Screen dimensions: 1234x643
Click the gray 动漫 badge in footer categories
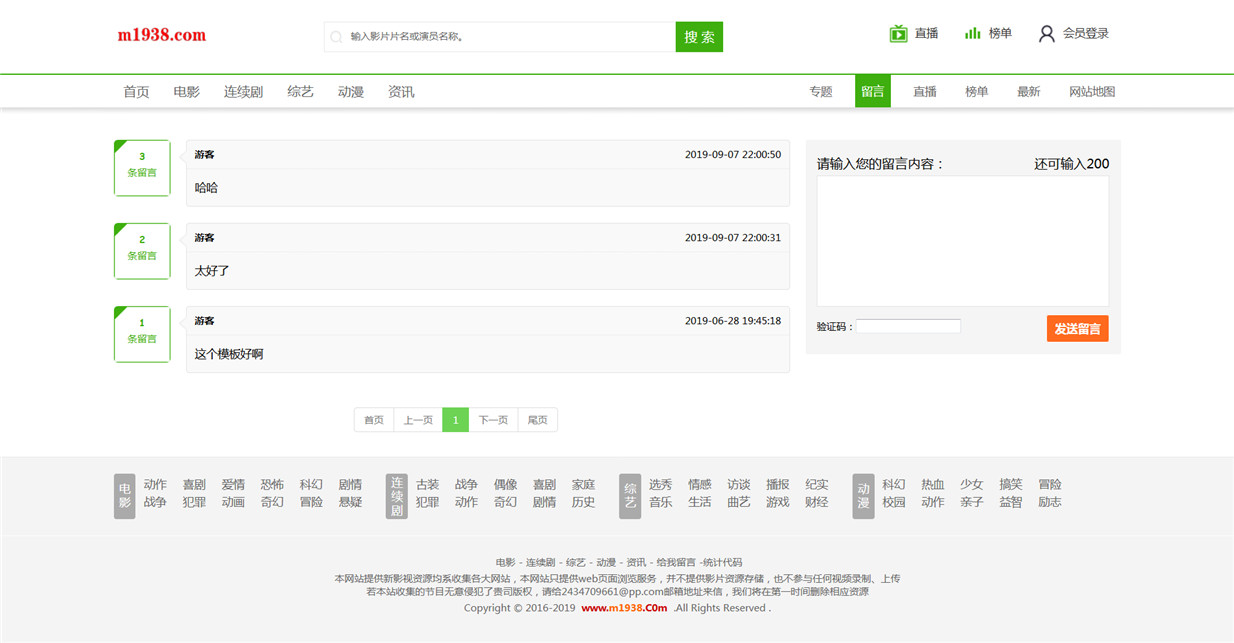863,496
